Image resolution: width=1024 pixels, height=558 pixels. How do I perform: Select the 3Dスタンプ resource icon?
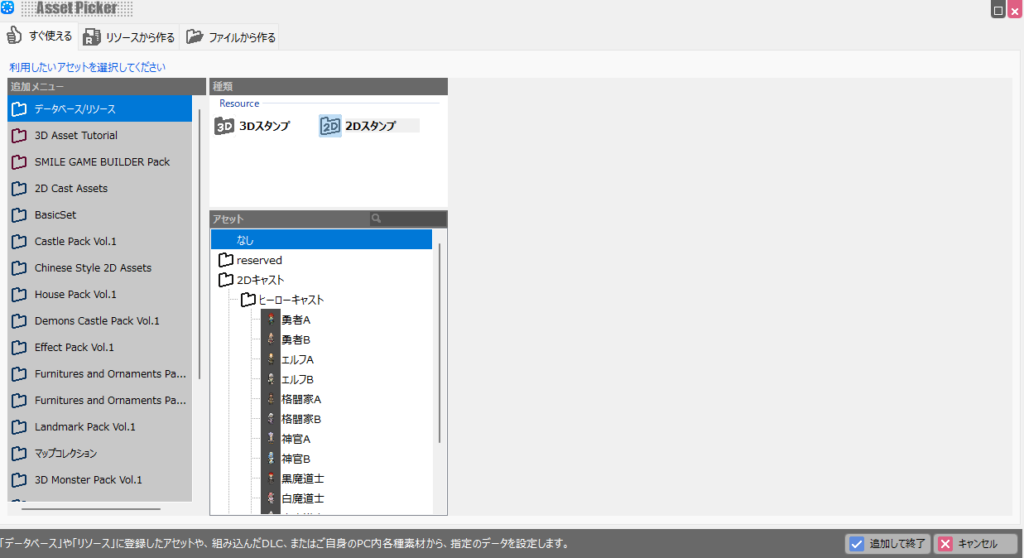[x=225, y=126]
